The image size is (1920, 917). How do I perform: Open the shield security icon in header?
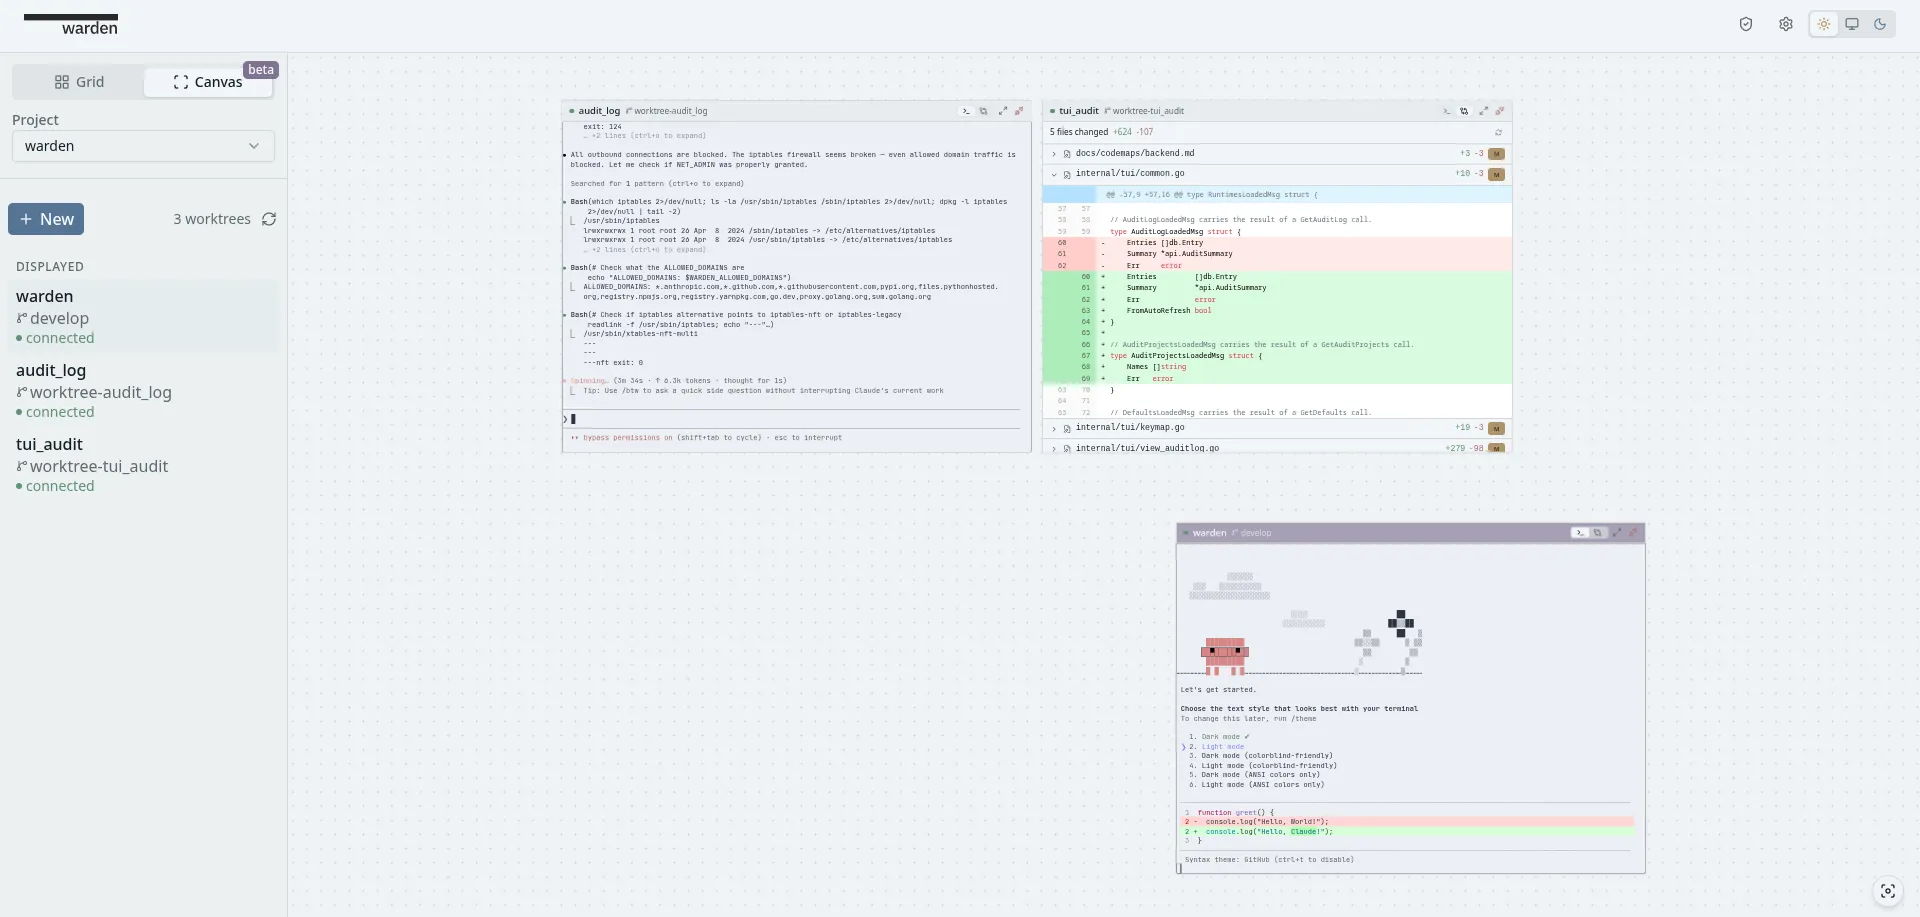[1746, 25]
